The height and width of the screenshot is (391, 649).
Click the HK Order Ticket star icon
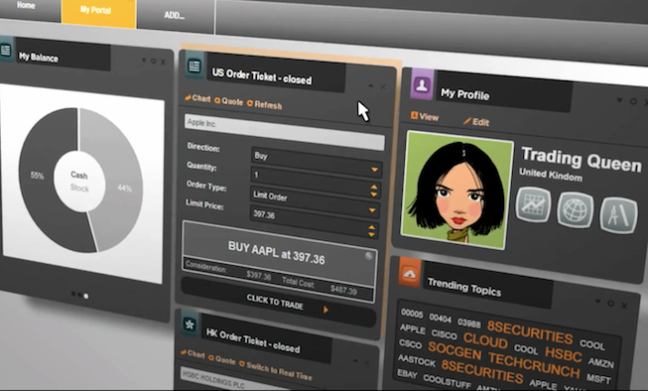tap(190, 324)
